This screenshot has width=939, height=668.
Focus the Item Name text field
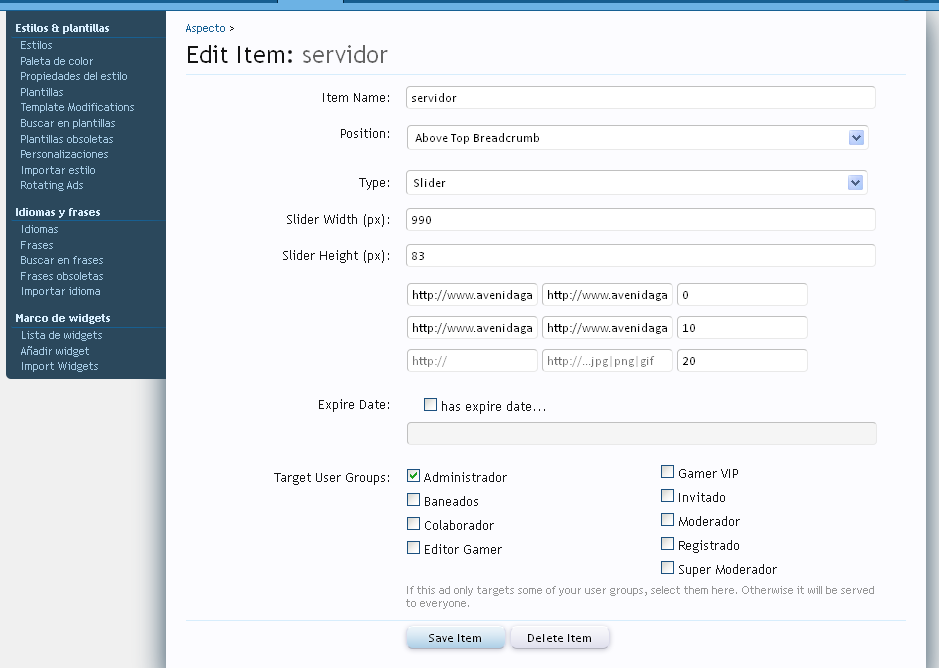tap(641, 98)
